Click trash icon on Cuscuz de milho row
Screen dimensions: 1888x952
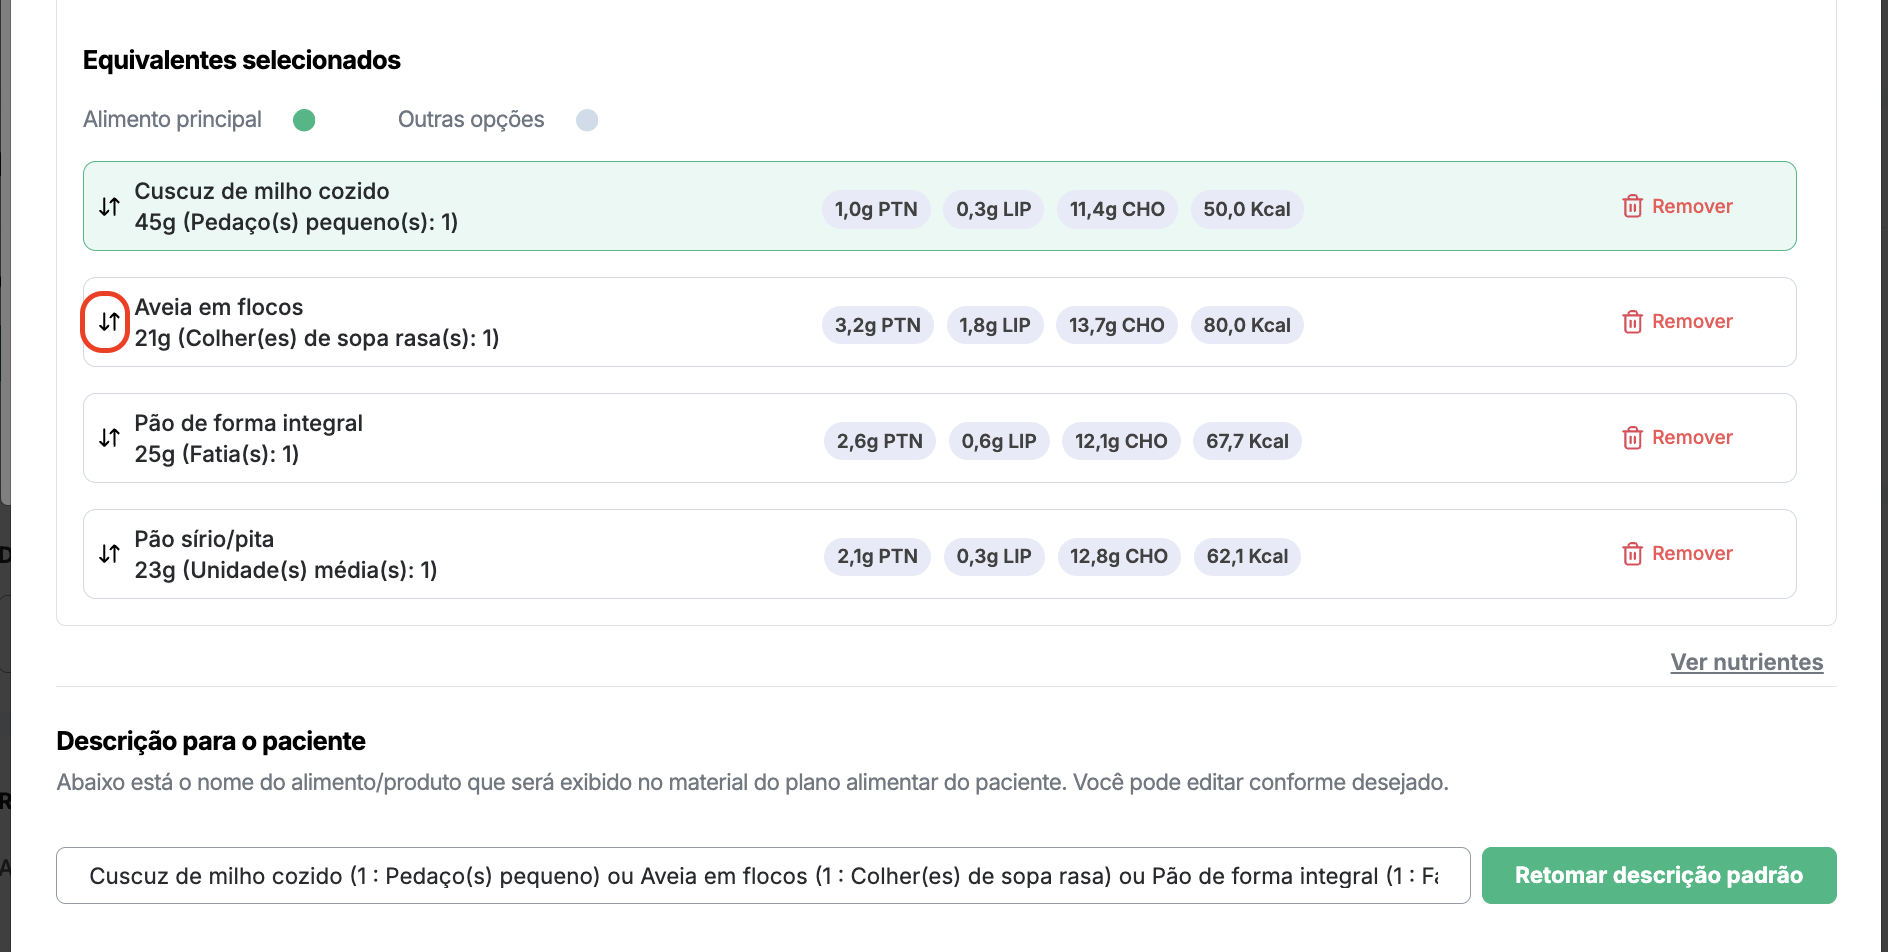(1632, 206)
